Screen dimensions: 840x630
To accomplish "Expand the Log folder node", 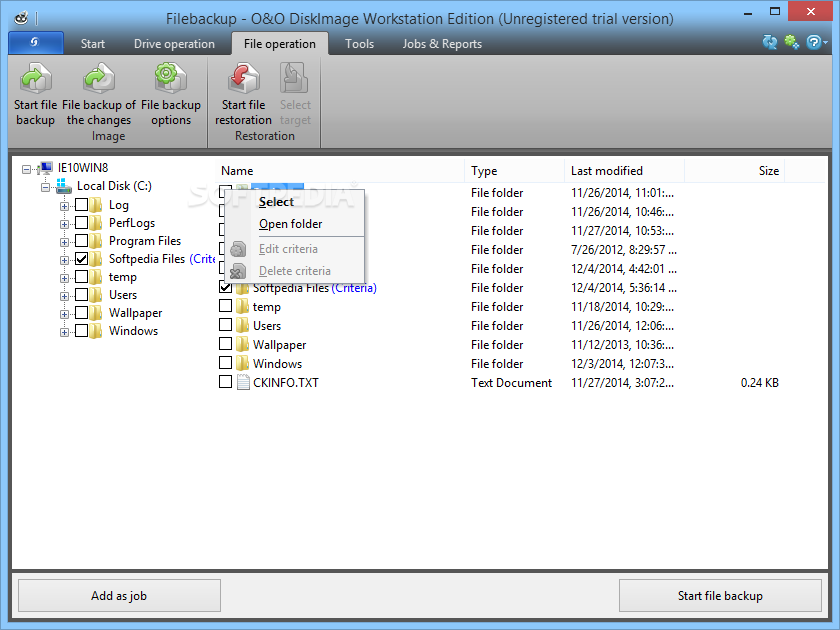I will point(64,206).
